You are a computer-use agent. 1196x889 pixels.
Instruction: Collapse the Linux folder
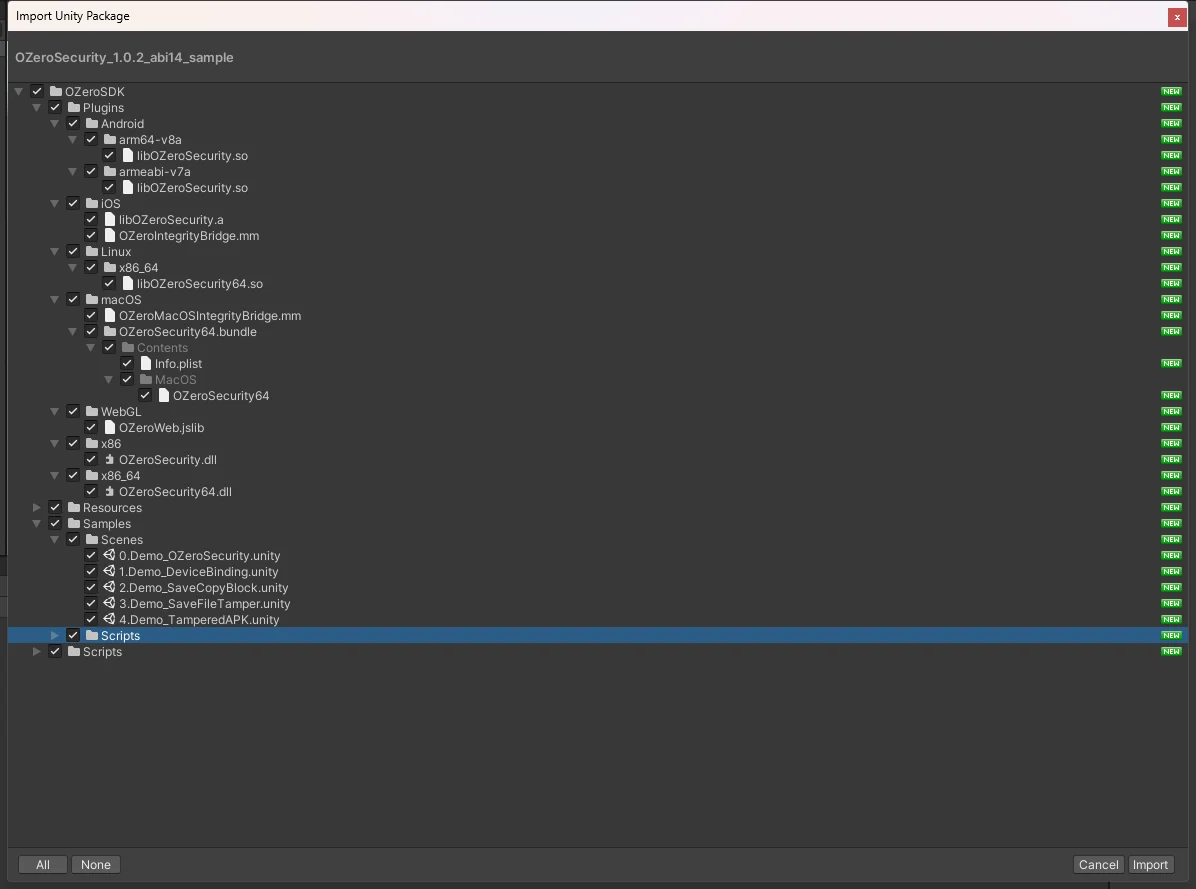coord(55,252)
